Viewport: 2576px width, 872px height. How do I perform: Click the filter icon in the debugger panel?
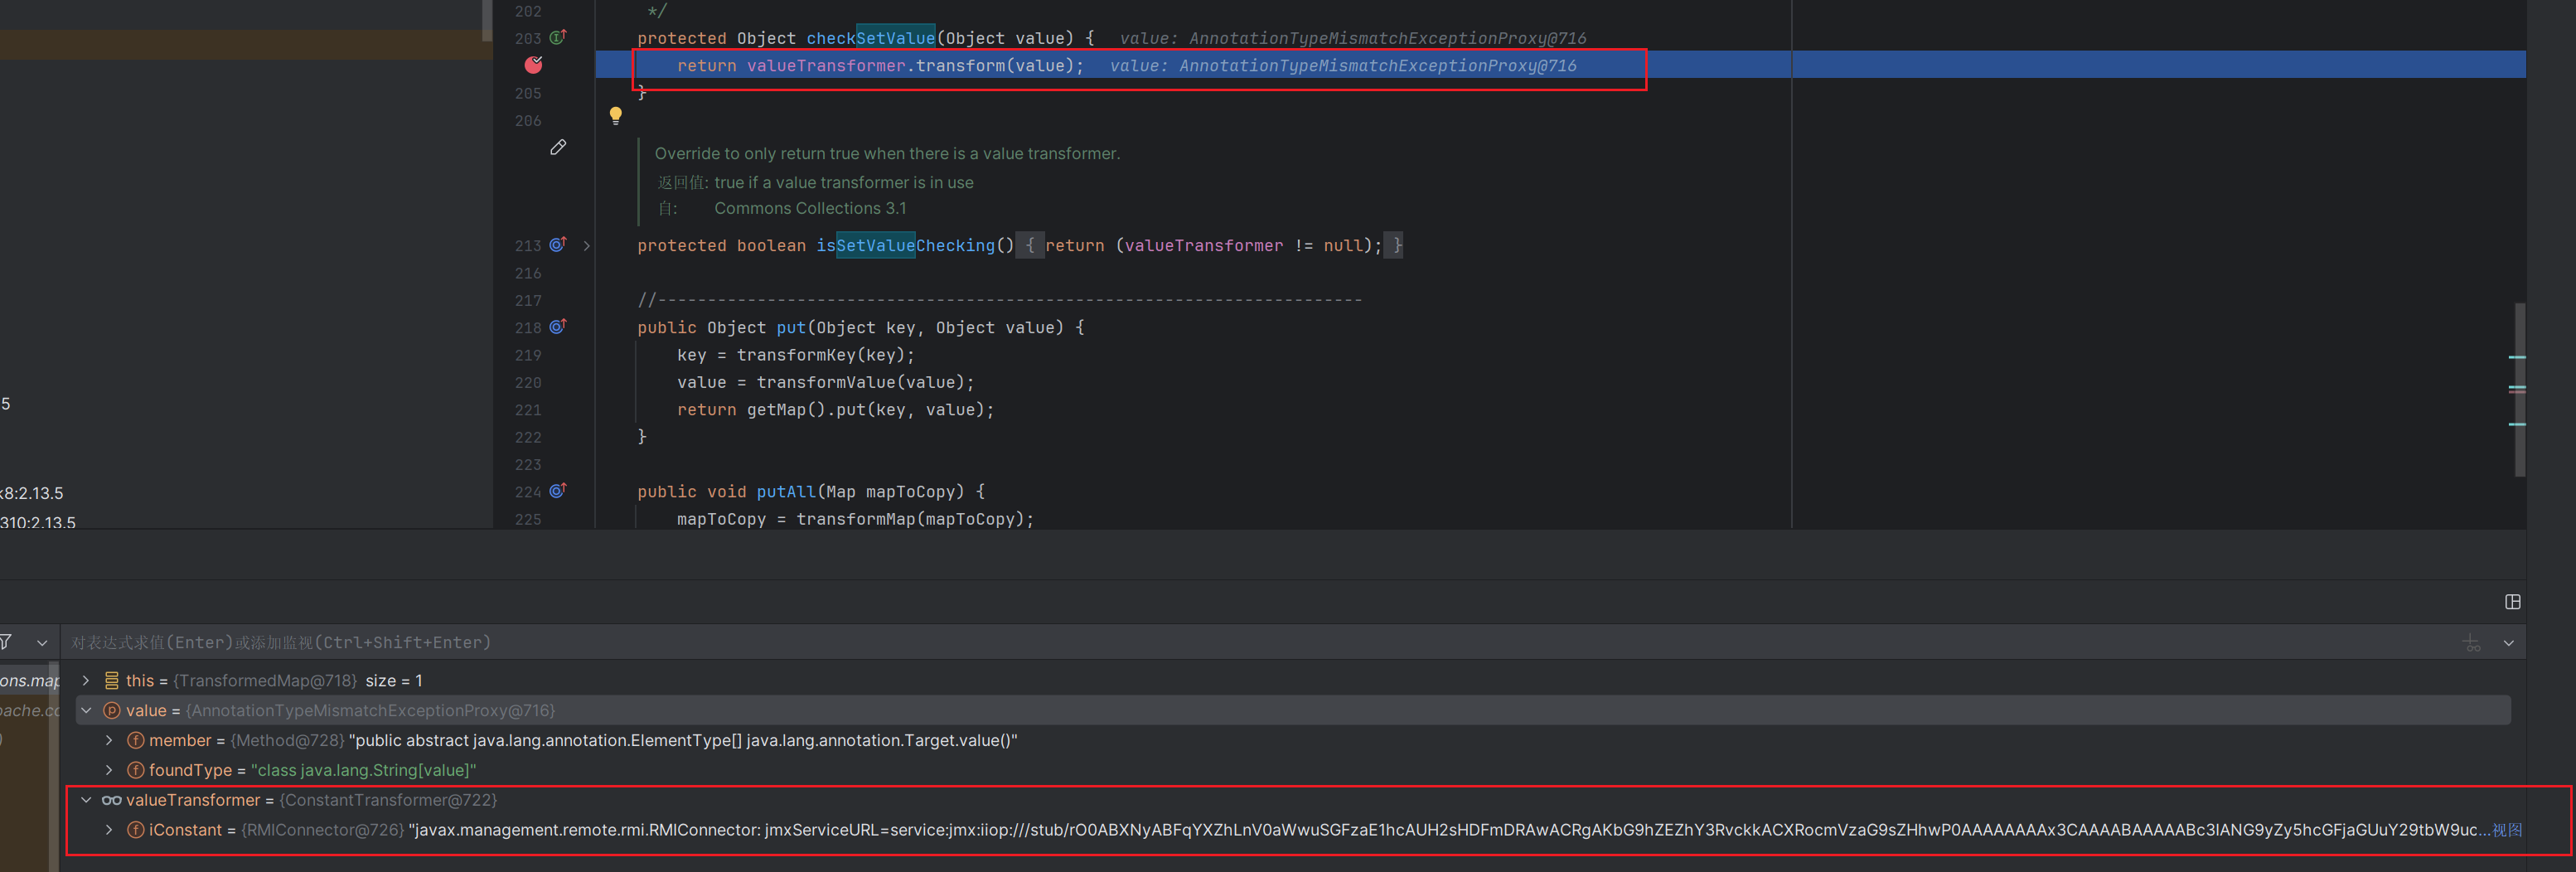click(6, 642)
